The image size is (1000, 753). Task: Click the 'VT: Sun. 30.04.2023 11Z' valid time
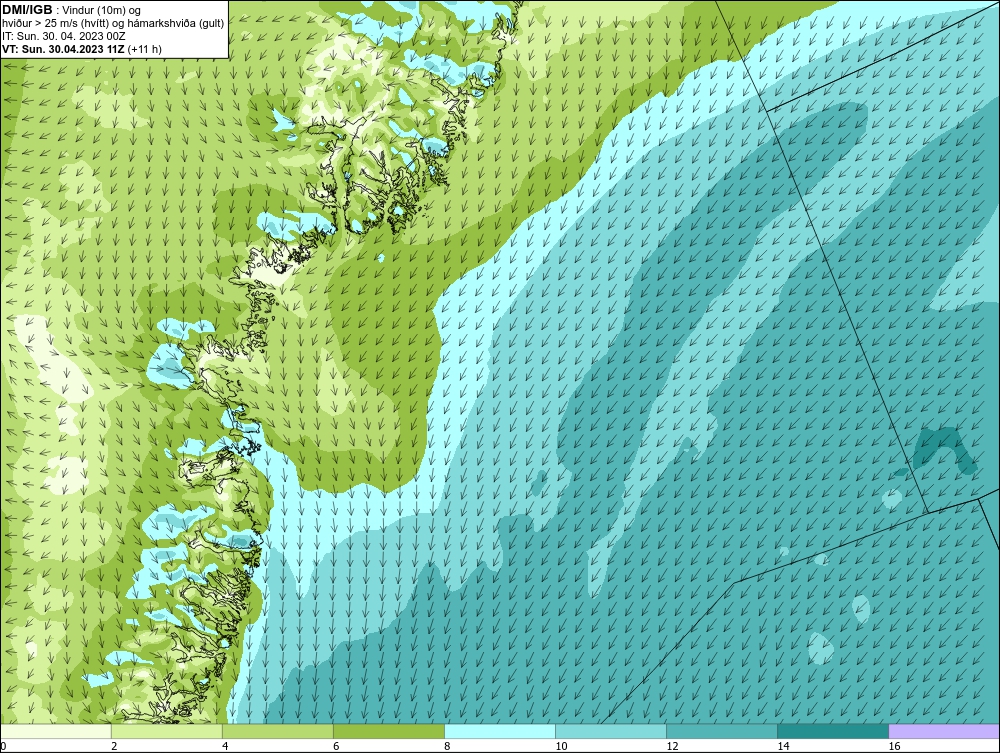point(64,49)
